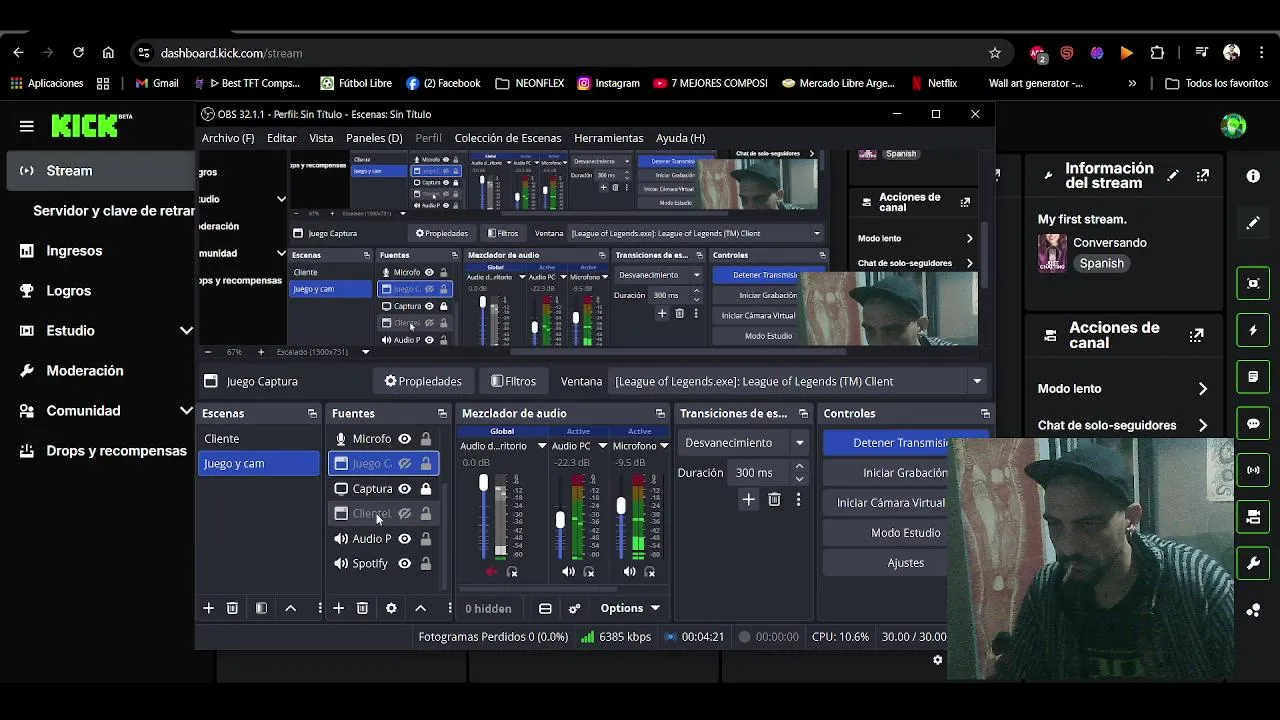Zoom out the OBS preview with the minus icon
Screen dimensions: 1280x720
click(x=207, y=352)
